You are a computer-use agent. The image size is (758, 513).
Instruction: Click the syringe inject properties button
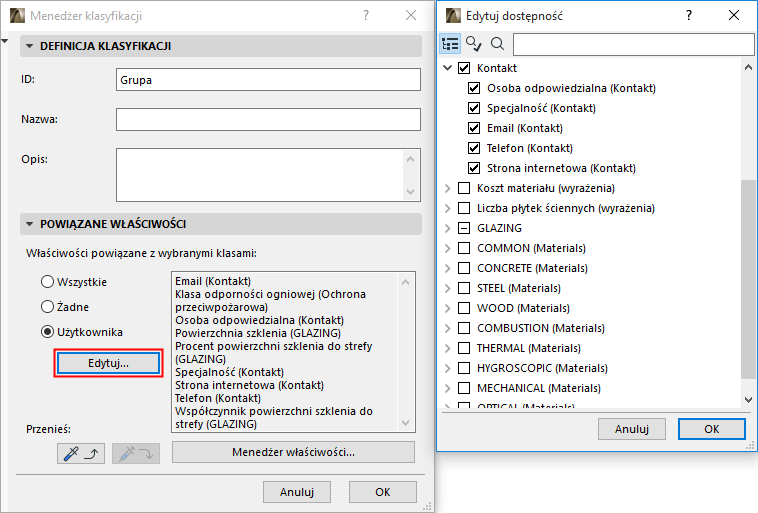135,453
